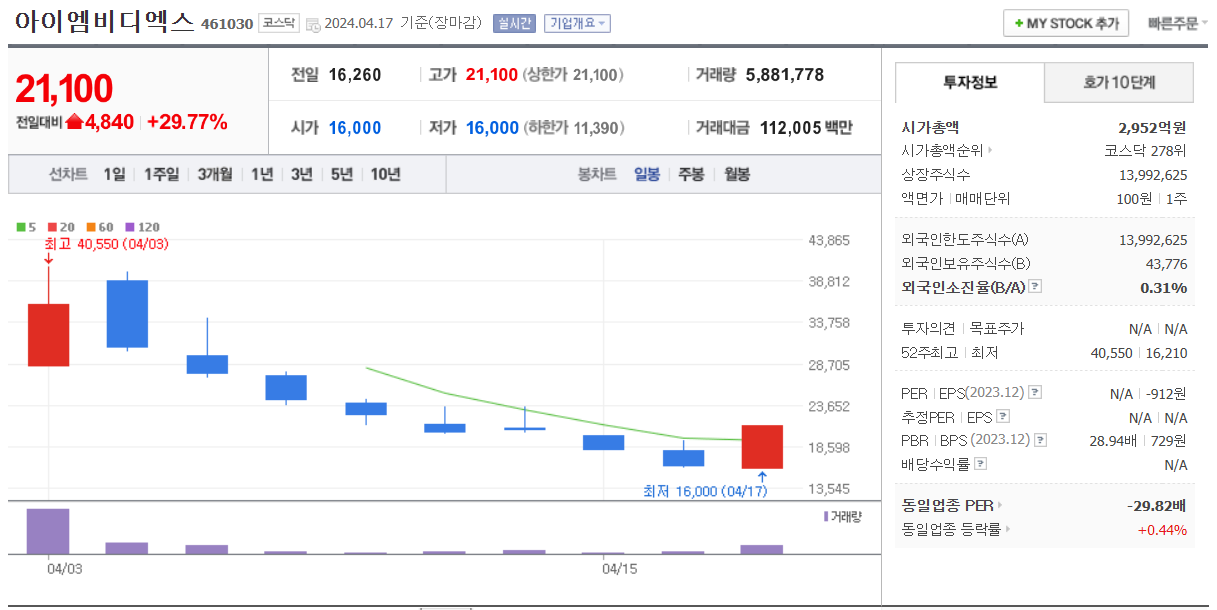1217x610 pixels.
Task: Open the 빠른주문 dropdown menu
Action: [x=1177, y=23]
